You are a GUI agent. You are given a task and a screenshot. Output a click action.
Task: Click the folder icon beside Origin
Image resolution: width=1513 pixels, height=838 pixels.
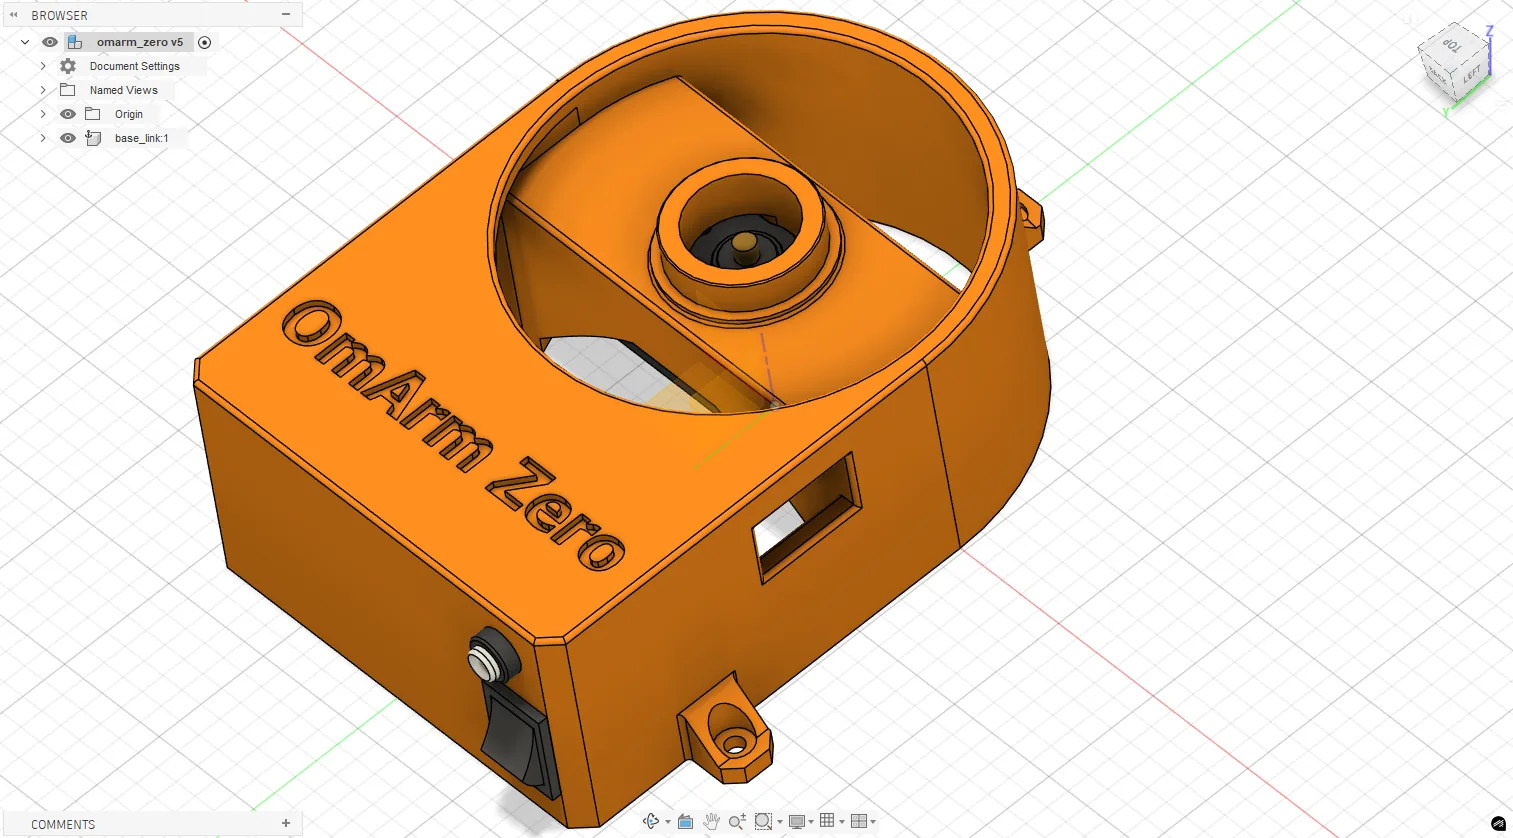pos(93,114)
